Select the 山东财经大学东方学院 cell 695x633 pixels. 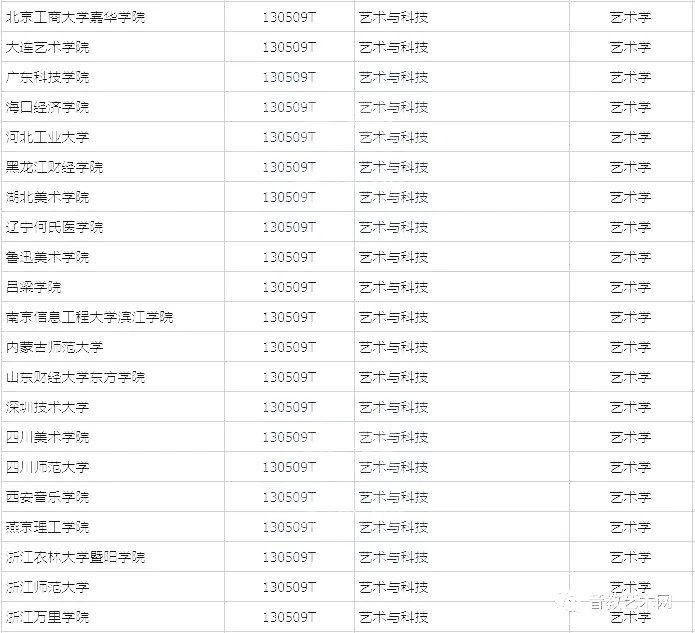tap(75, 377)
